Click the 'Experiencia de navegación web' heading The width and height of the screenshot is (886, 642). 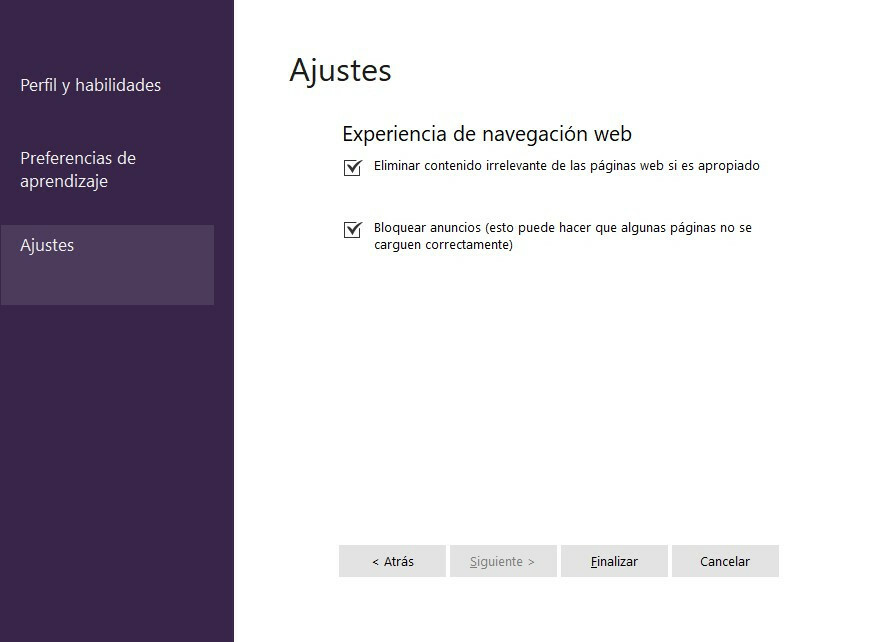pyautogui.click(x=486, y=134)
